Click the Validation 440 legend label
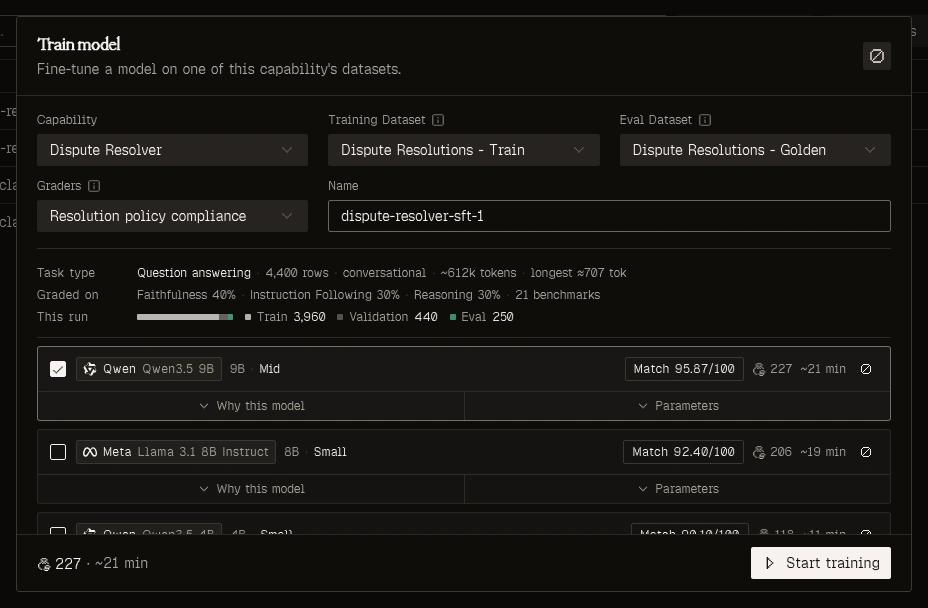928x608 pixels. click(388, 317)
